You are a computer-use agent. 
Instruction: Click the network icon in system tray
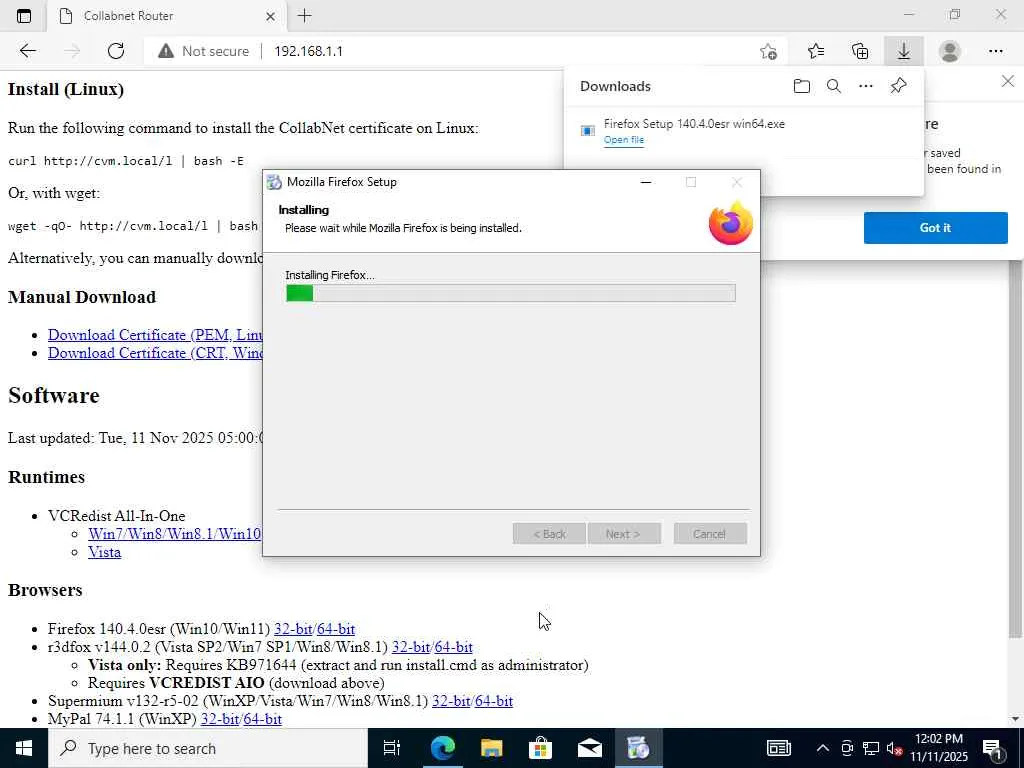tap(871, 748)
